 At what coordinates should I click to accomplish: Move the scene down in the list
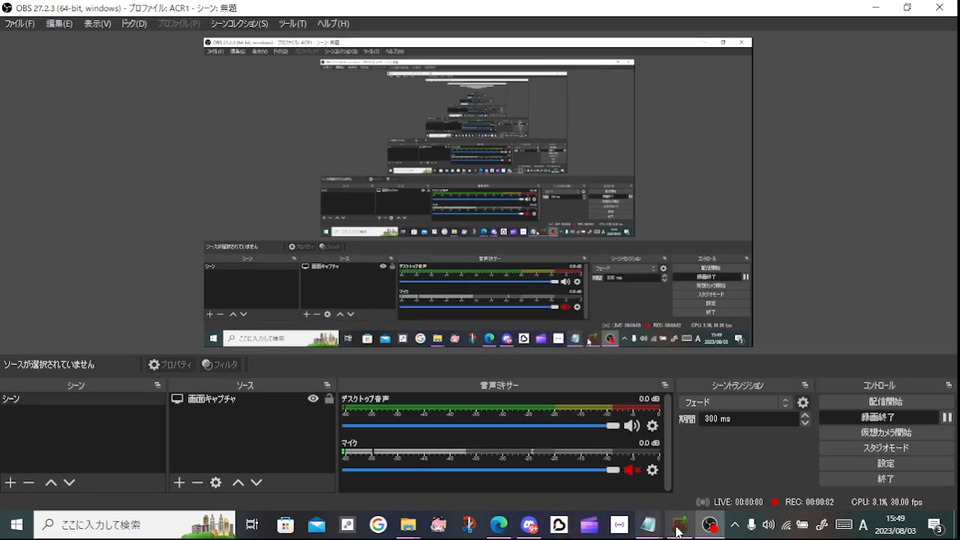69,482
